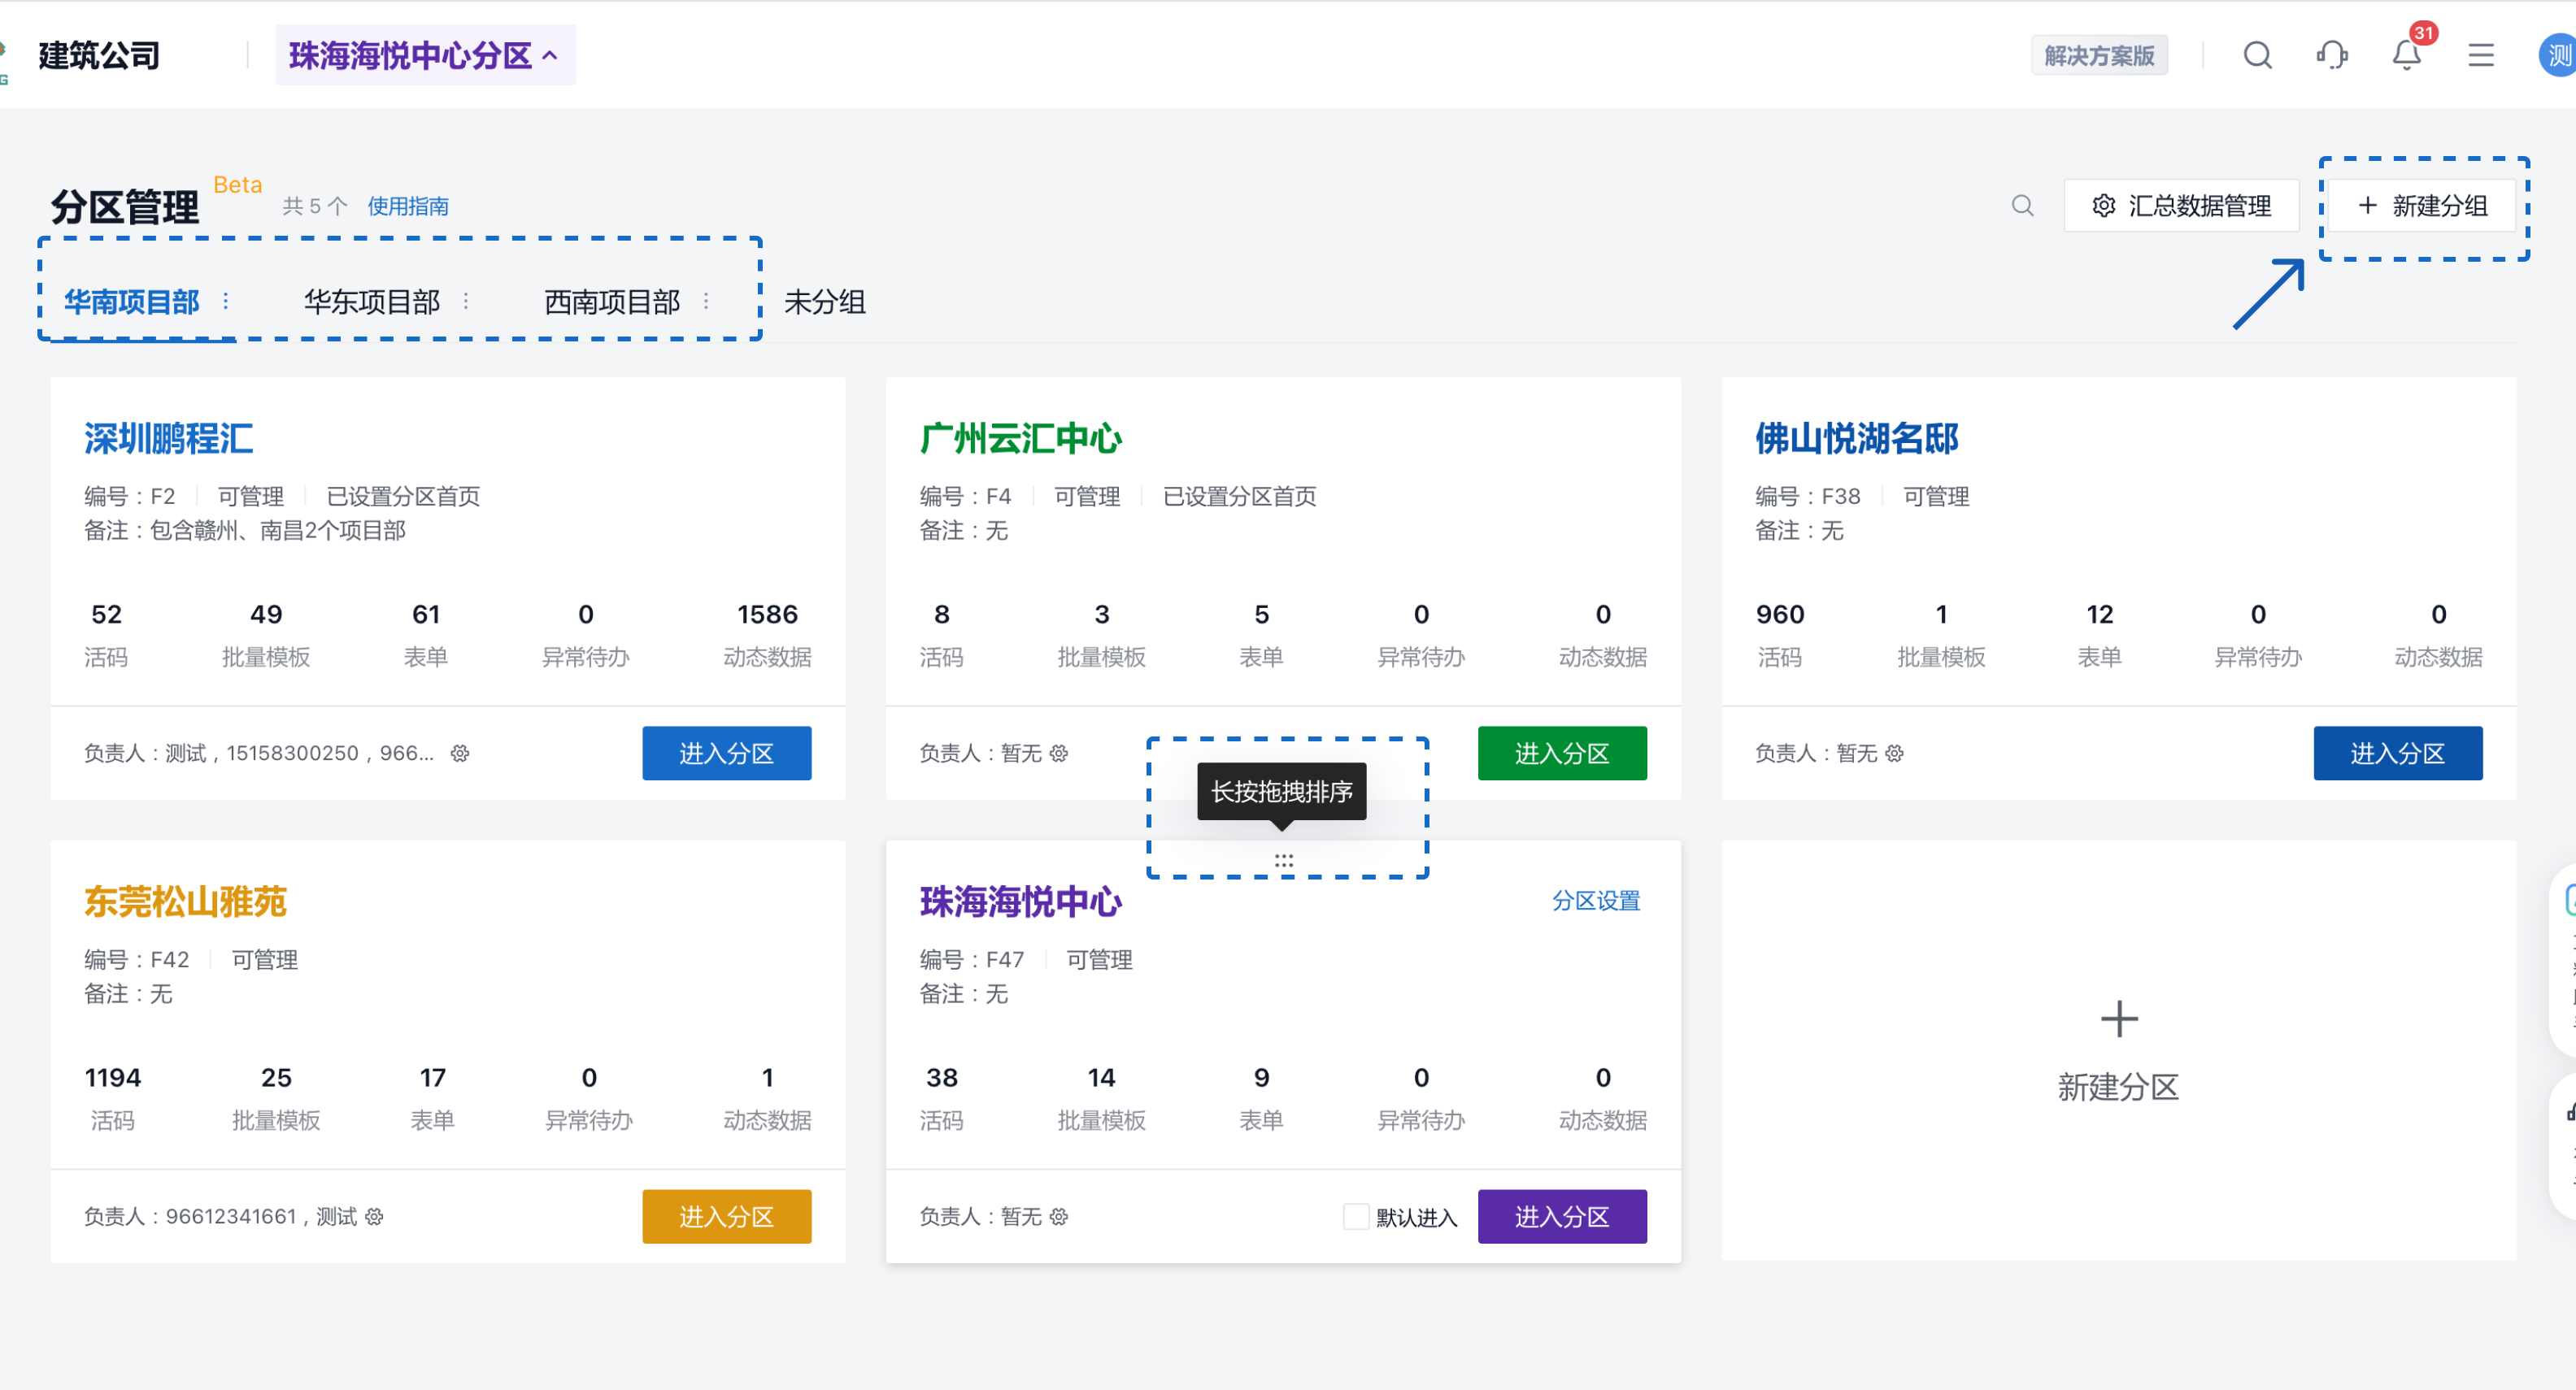
Task: Click gear icon next to 广州云汇中心 负责人
Action: pyautogui.click(x=1059, y=753)
